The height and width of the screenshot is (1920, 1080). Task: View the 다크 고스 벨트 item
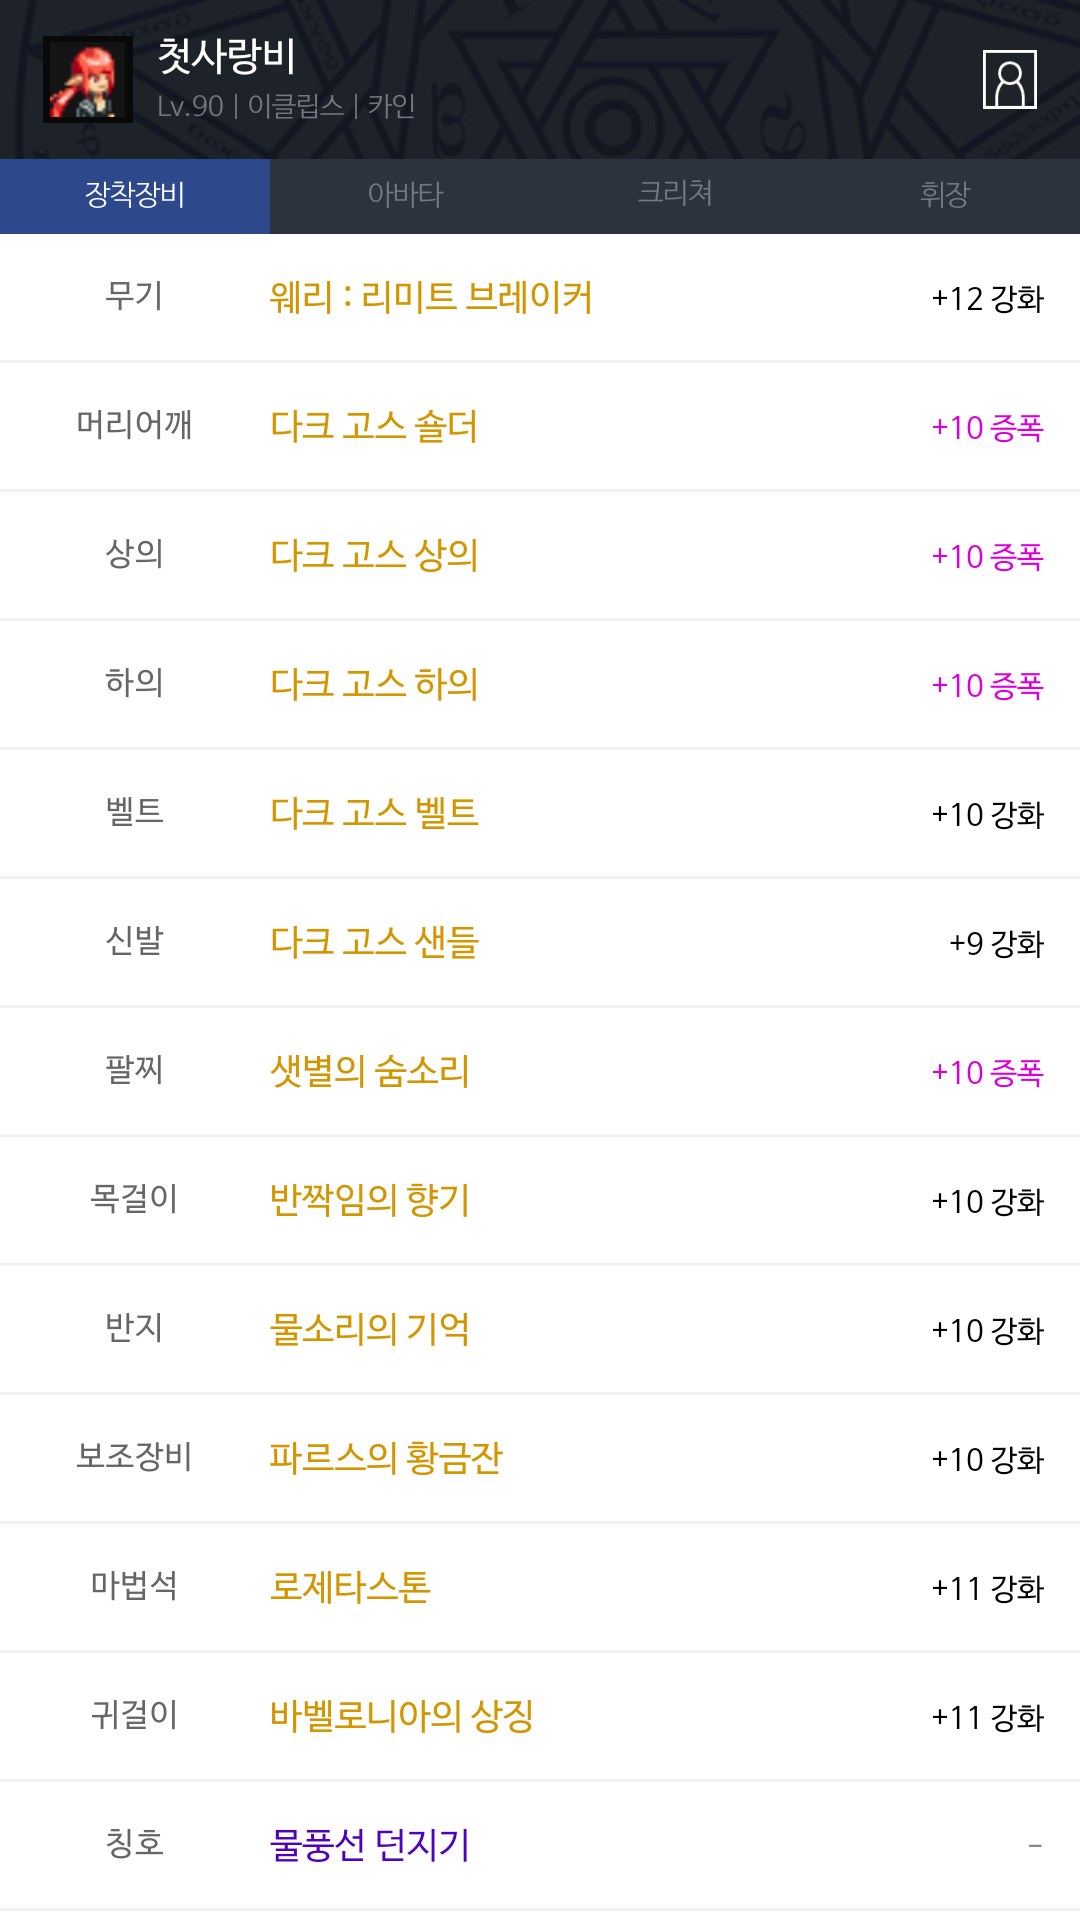pyautogui.click(x=374, y=814)
